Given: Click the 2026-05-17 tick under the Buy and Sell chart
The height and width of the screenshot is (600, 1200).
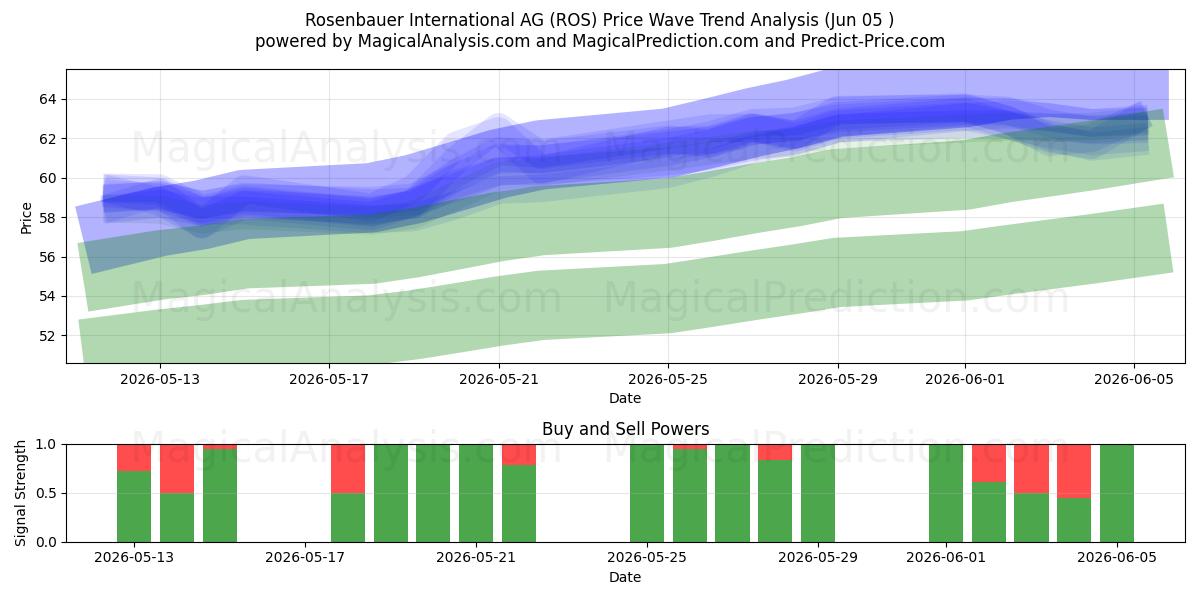Looking at the screenshot, I should point(305,559).
